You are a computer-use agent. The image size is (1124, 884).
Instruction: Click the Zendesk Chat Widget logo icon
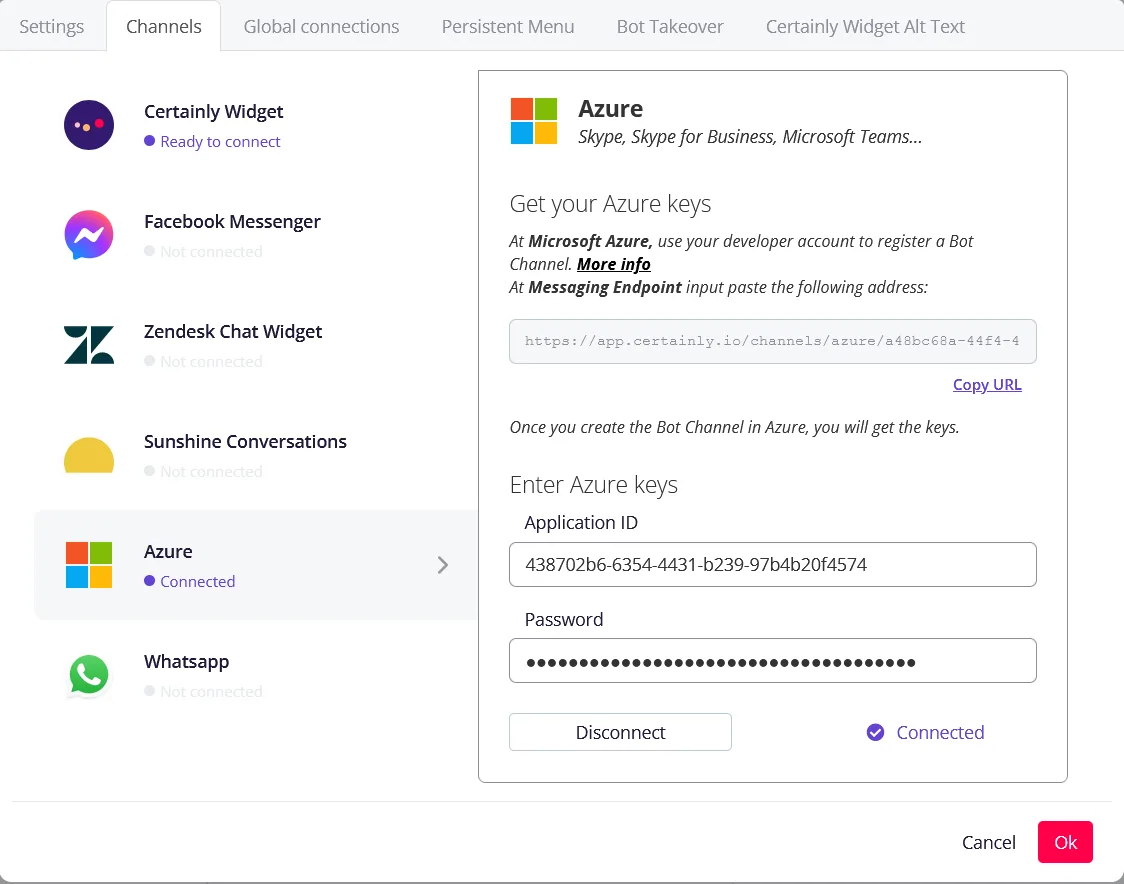pyautogui.click(x=89, y=345)
